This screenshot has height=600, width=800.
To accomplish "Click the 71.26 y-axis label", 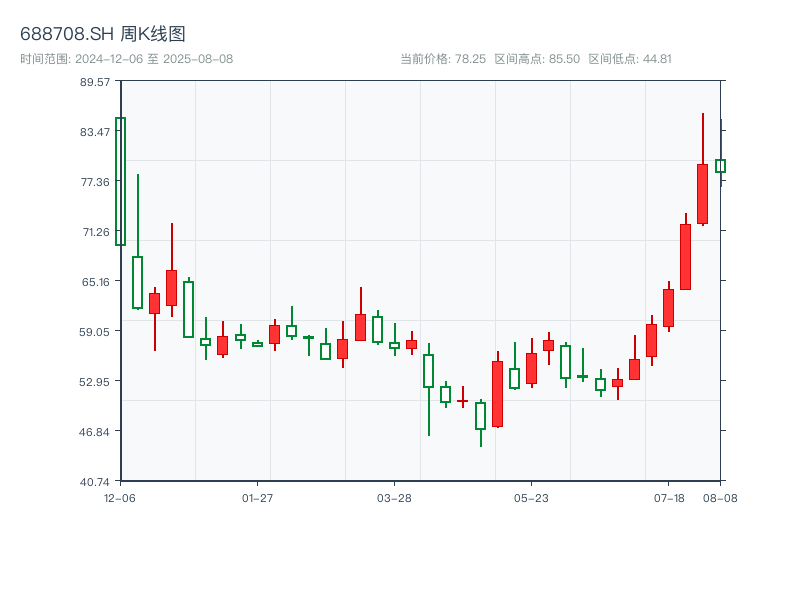I will coord(96,232).
